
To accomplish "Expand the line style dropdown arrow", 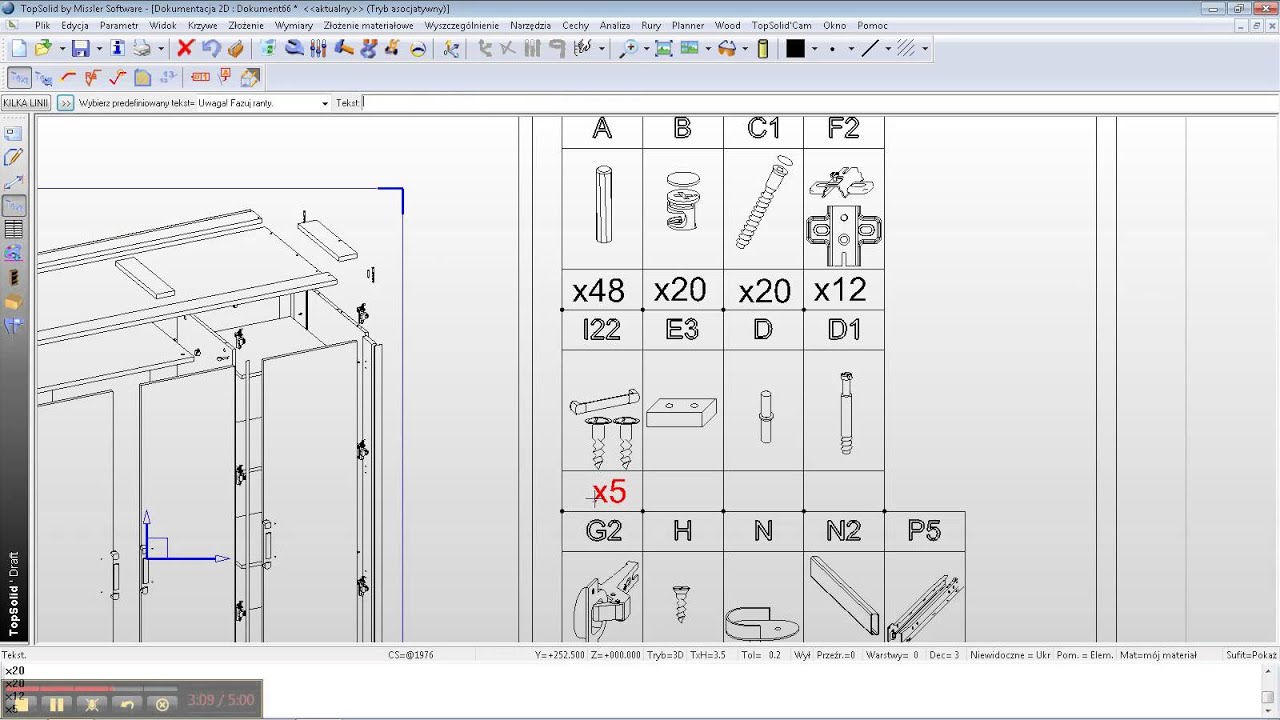I will pyautogui.click(x=888, y=48).
